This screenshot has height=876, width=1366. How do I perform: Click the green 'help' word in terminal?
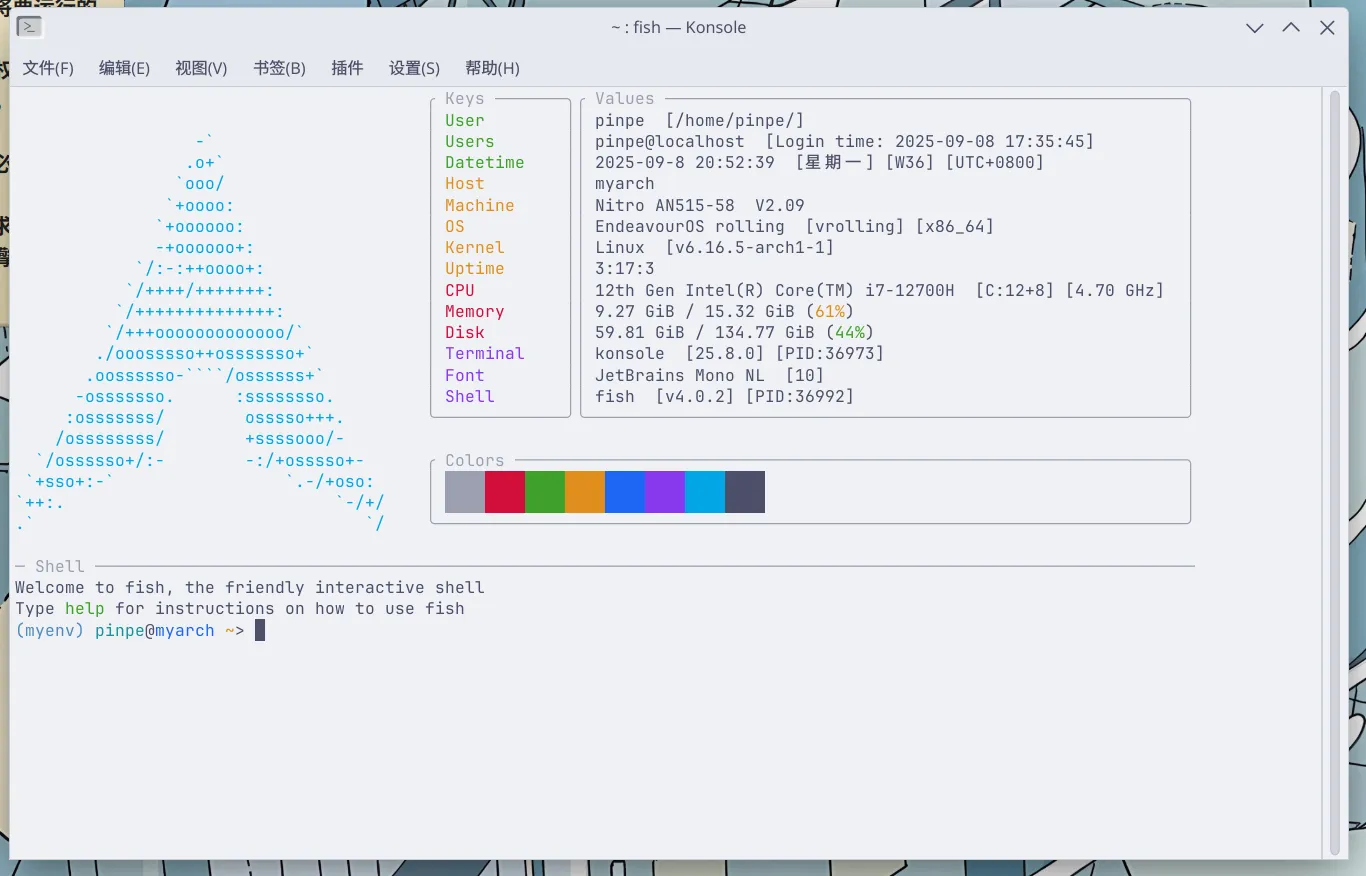tap(85, 608)
